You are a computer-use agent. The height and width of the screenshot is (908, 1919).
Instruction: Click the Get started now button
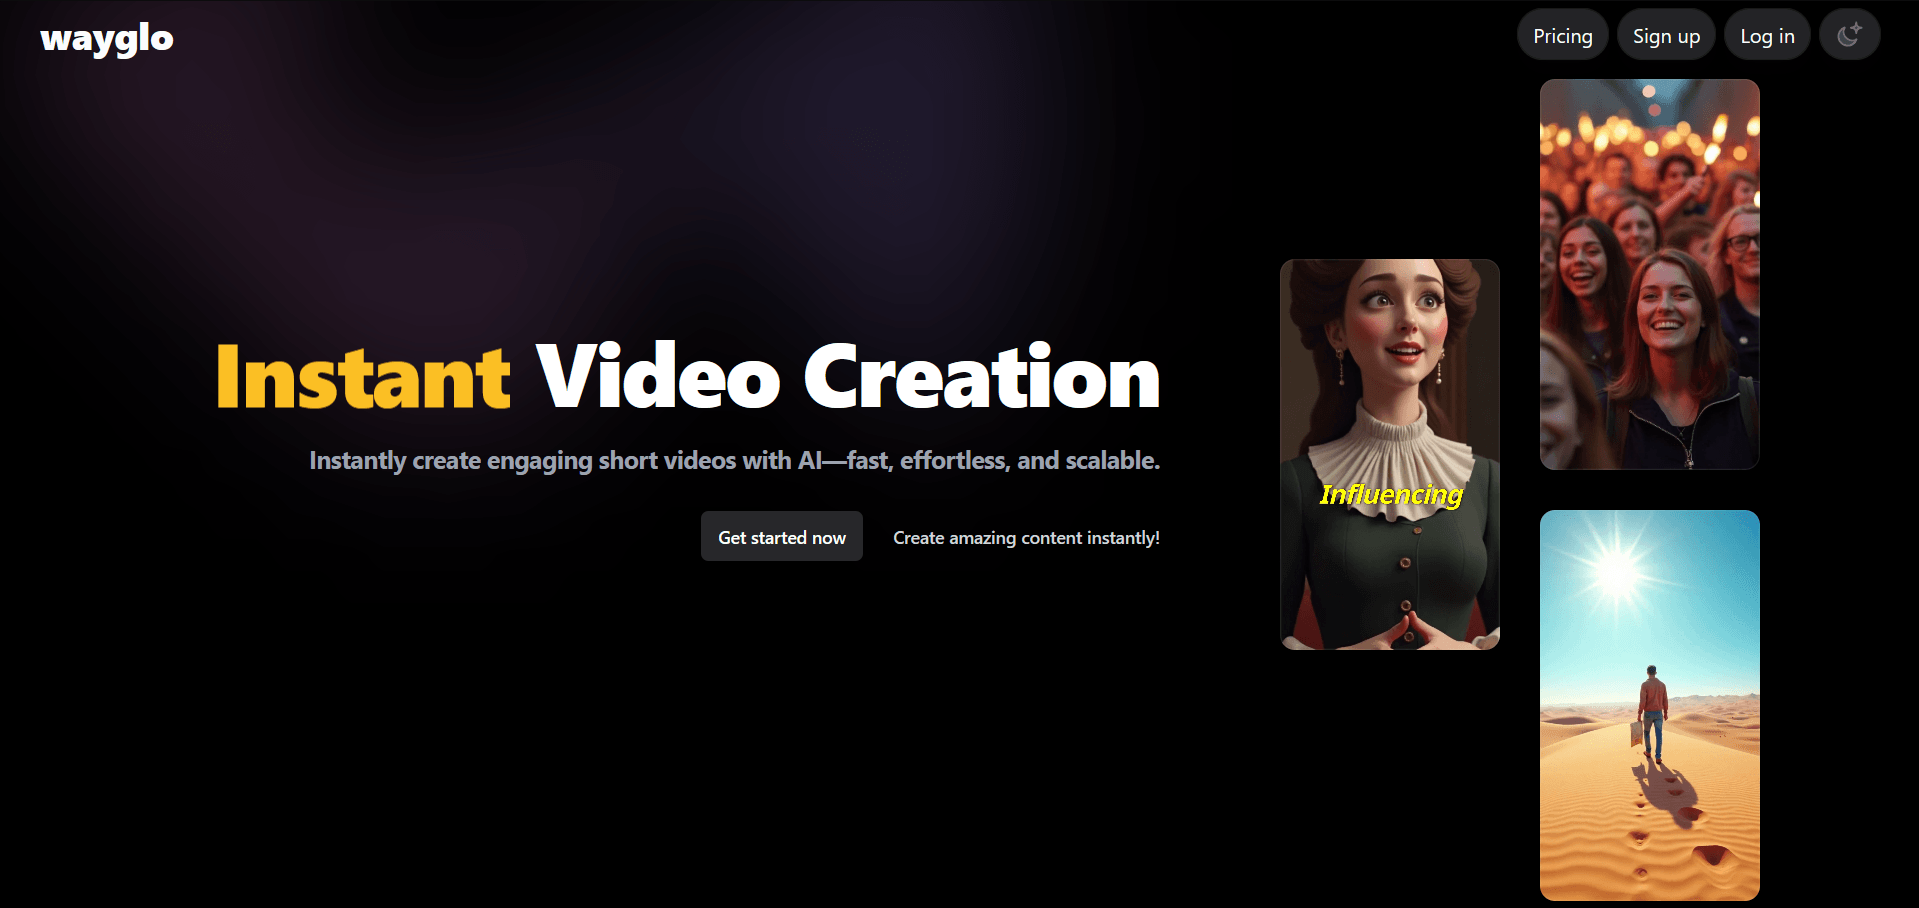click(782, 537)
